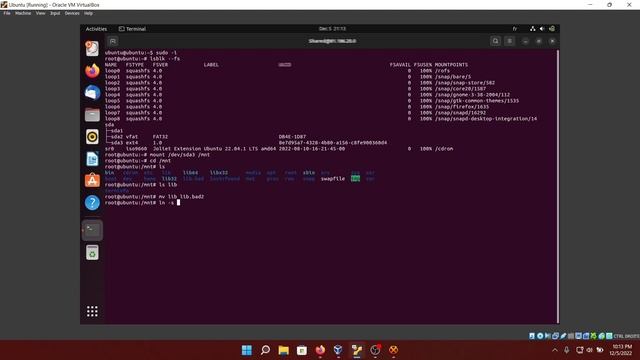Screen dimensions: 640x360
Task: Select 'FAT32' in the sda2 row
Action: pos(160,137)
